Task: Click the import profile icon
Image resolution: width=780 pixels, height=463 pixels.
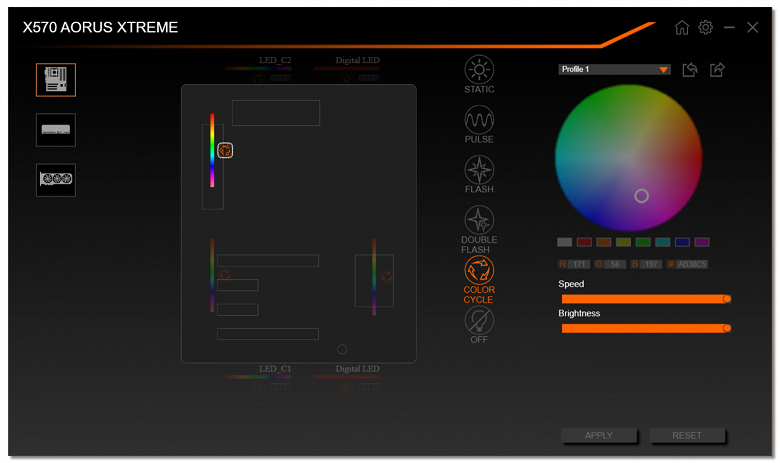Action: 689,70
